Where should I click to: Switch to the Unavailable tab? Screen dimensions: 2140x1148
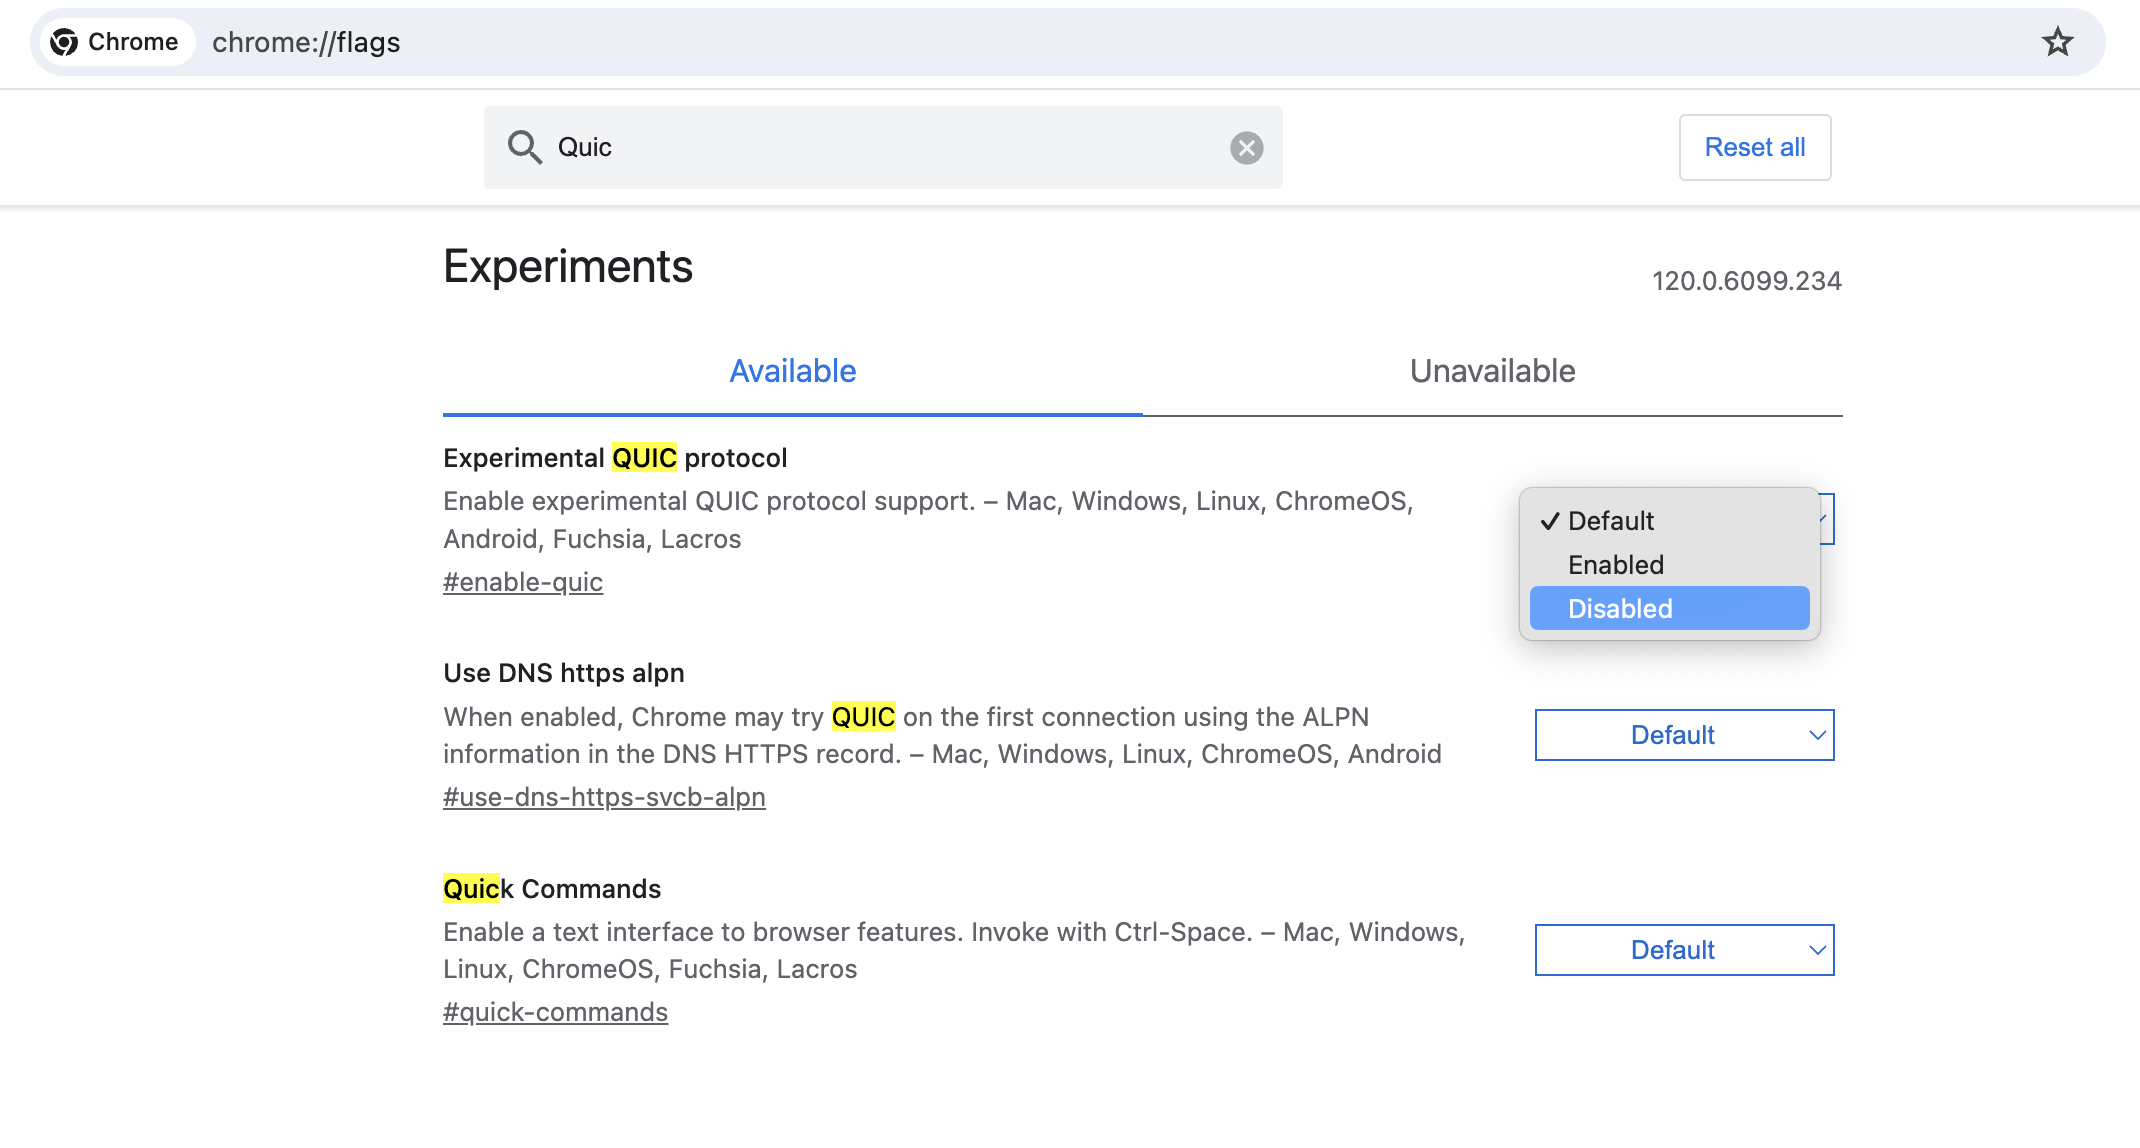tap(1492, 371)
